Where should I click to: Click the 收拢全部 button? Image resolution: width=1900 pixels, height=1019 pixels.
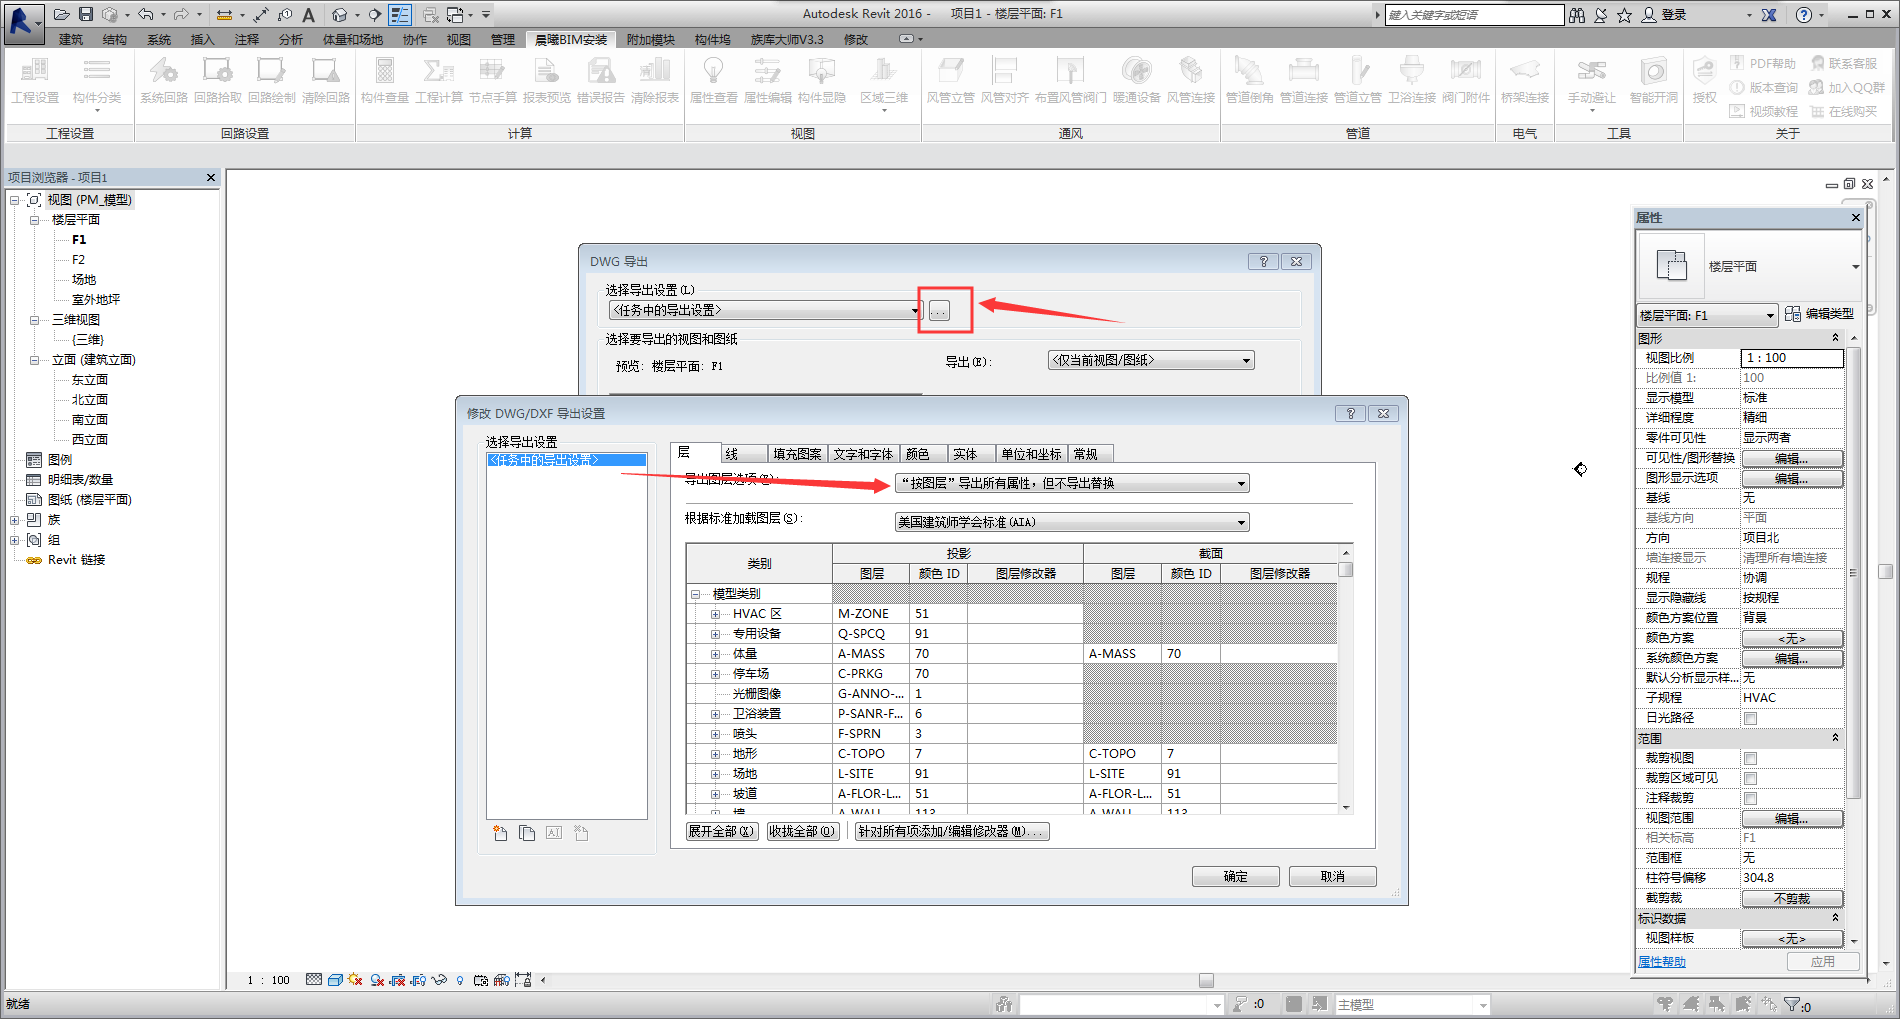(x=802, y=831)
